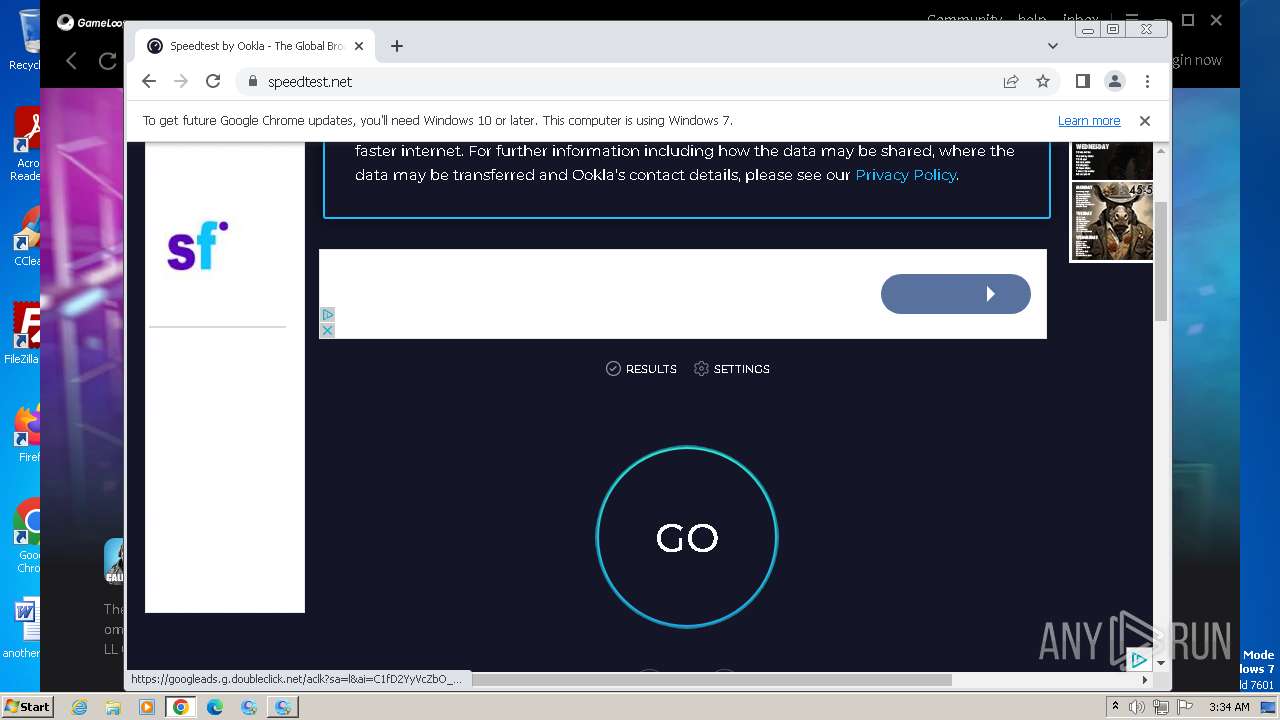Open the Windows Start menu

27,706
